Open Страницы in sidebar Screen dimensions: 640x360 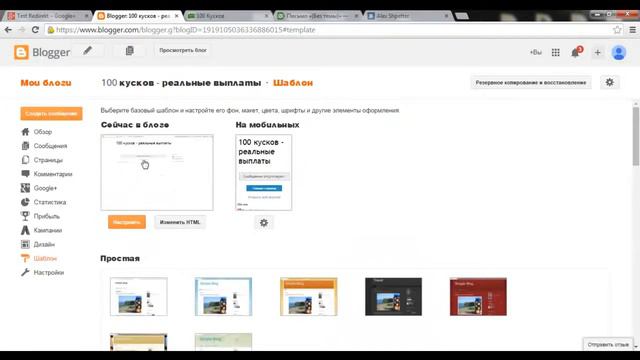coord(42,160)
